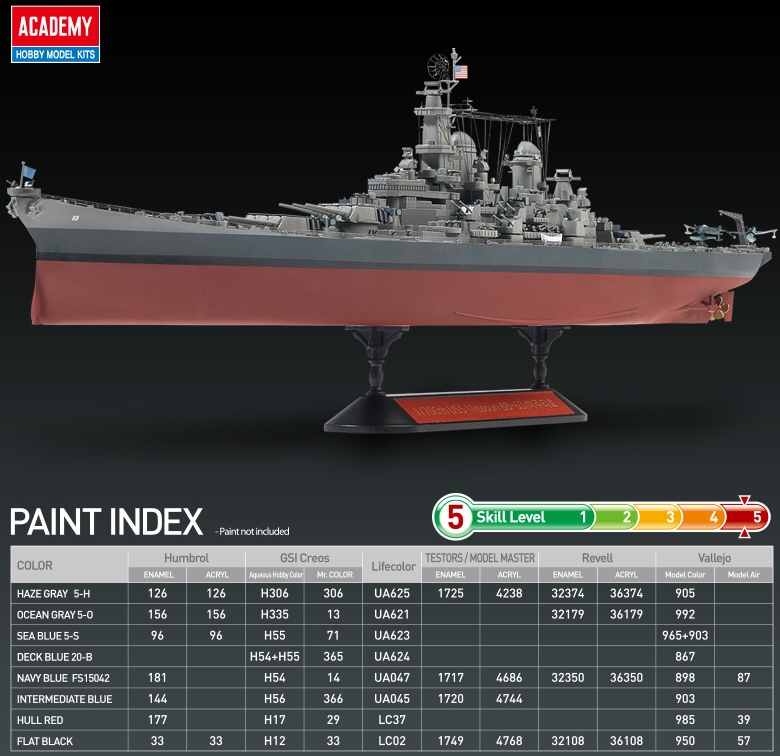Click the 57 Model Air cell
The image size is (780, 756).
pyautogui.click(x=744, y=741)
